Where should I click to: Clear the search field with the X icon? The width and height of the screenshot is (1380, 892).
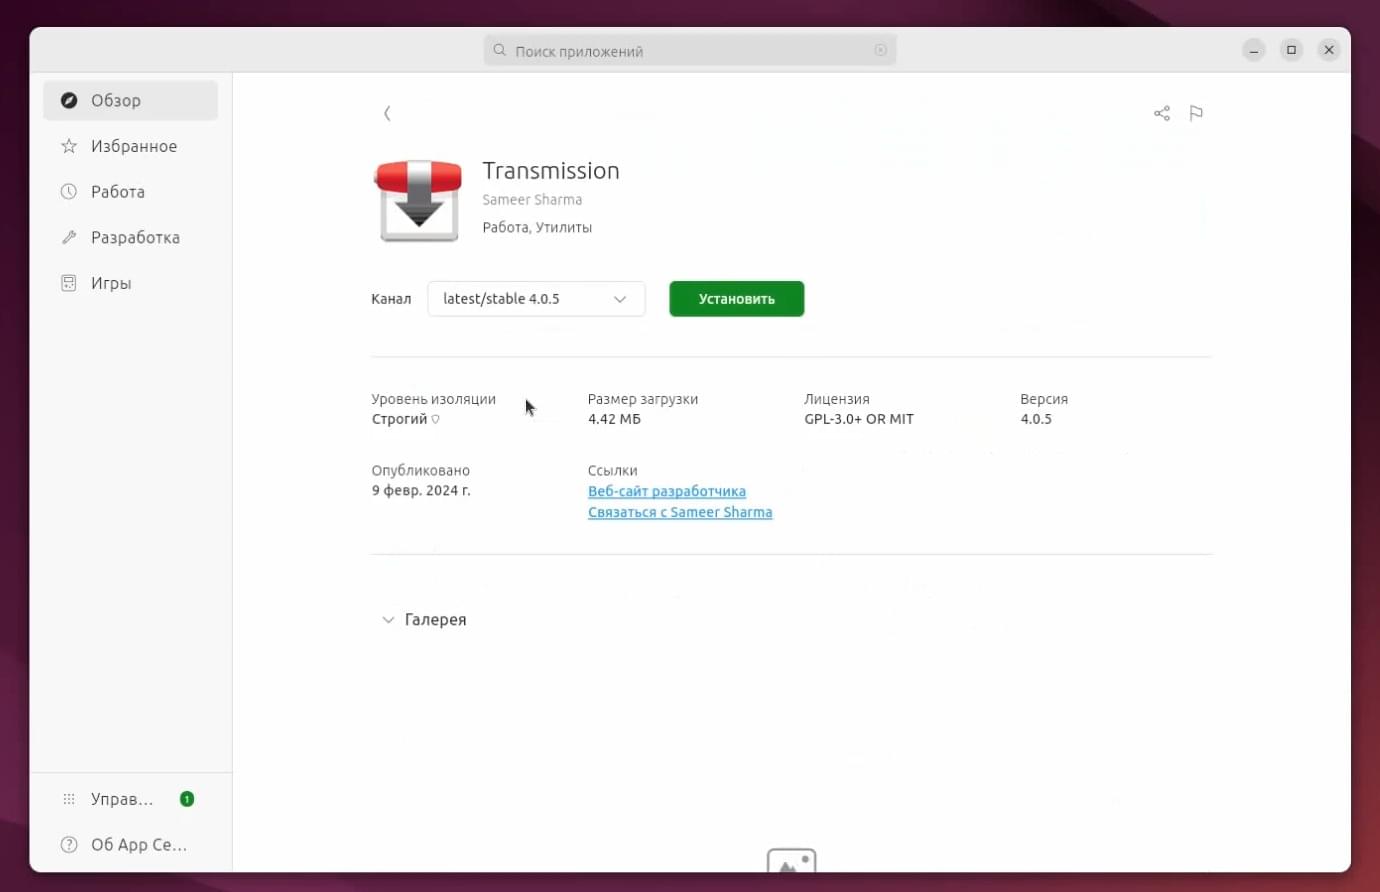[x=880, y=50]
